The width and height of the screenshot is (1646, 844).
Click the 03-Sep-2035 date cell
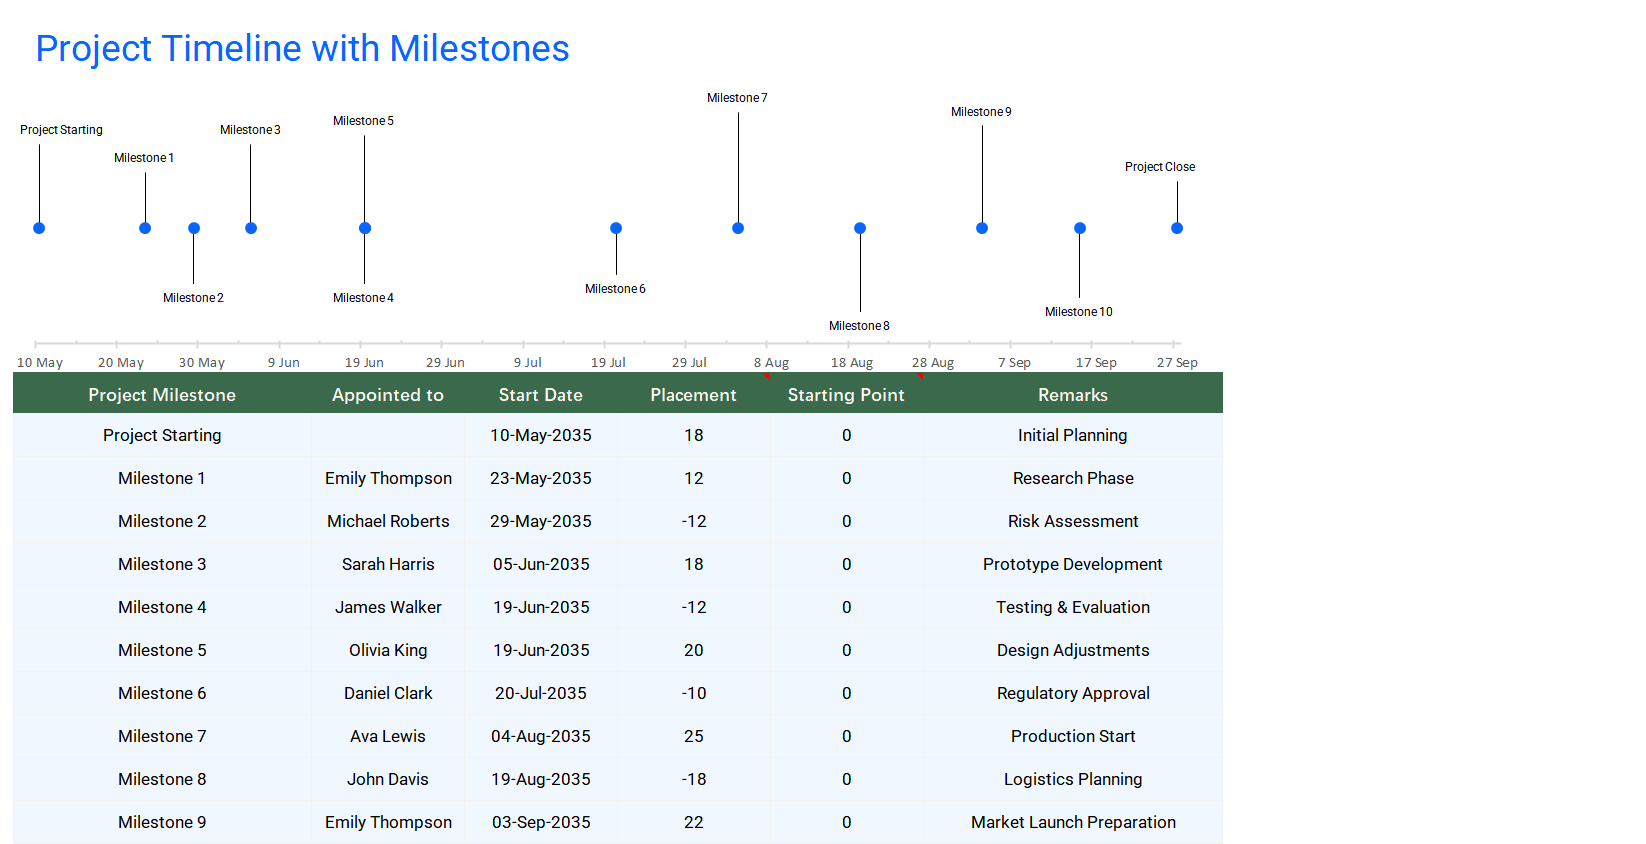541,822
